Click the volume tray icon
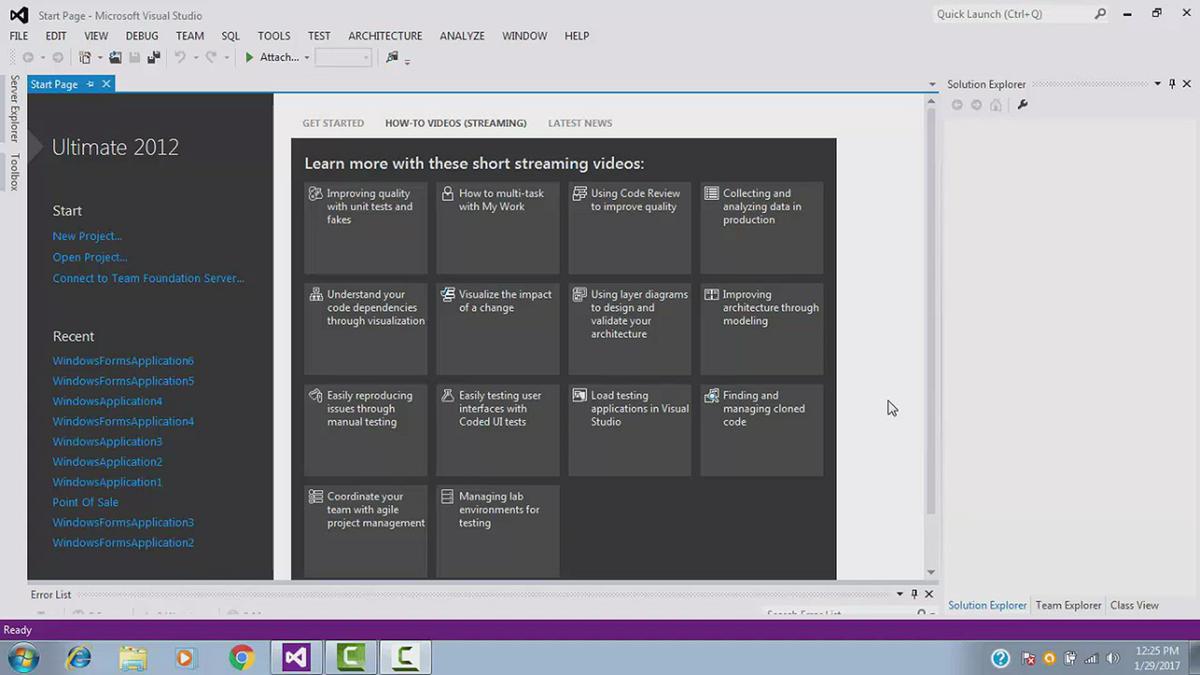The height and width of the screenshot is (675, 1200). tap(1111, 658)
